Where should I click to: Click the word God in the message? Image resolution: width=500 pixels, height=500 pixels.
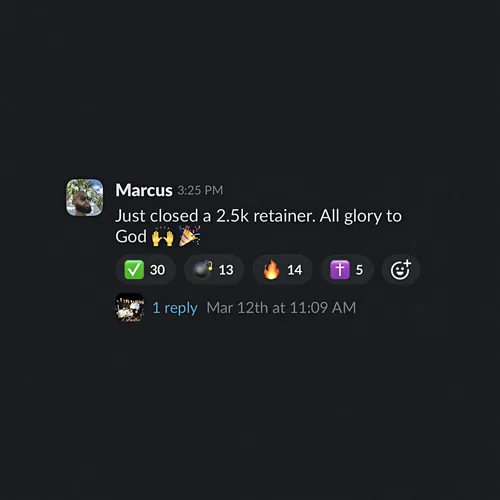(x=131, y=237)
